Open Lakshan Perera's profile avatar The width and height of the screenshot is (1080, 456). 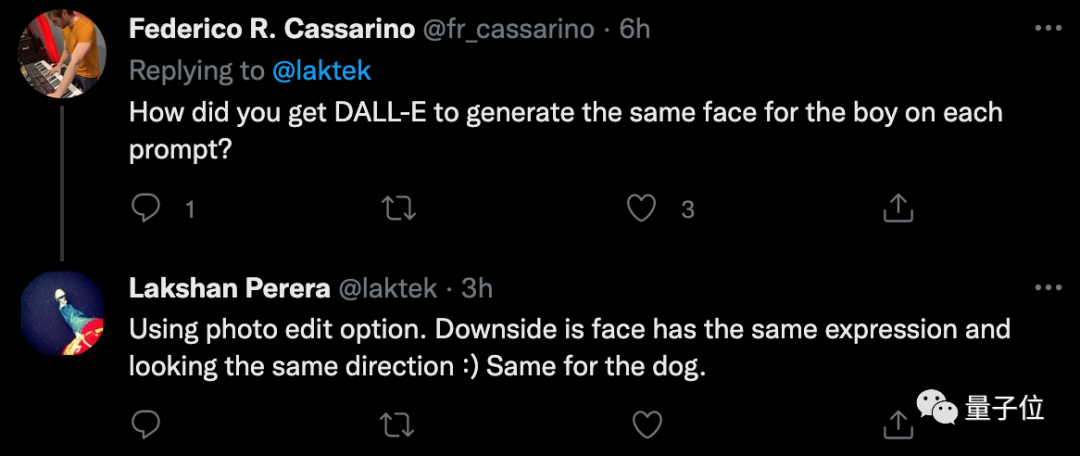[x=62, y=314]
